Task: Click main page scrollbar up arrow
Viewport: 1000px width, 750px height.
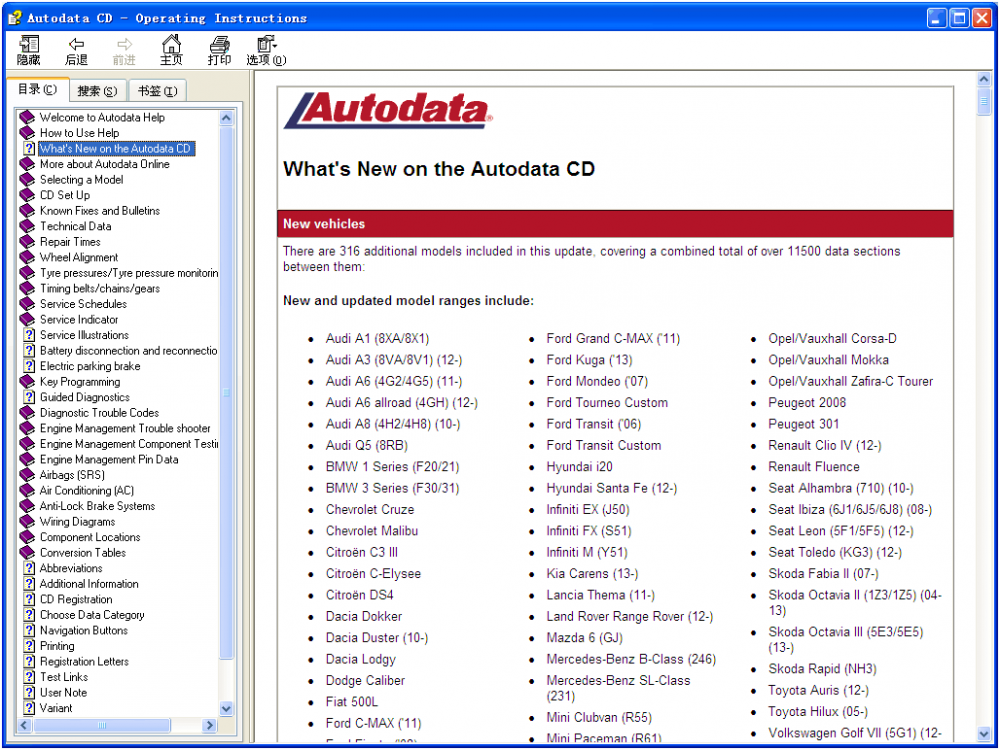Action: pyautogui.click(x=983, y=79)
